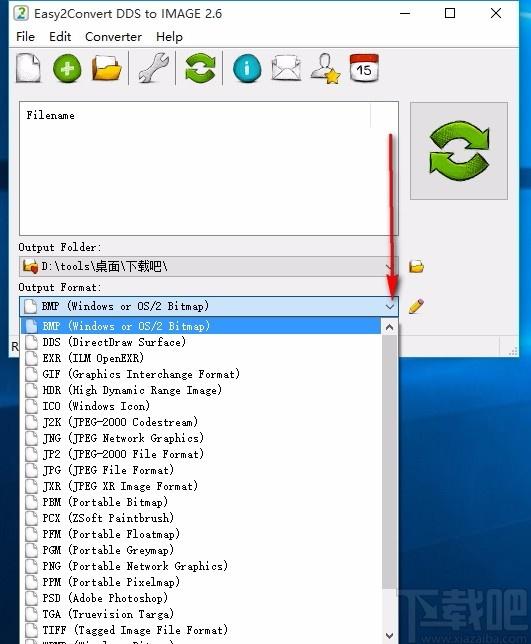Choose EXR (ILM OpenEXR) format

click(201, 358)
